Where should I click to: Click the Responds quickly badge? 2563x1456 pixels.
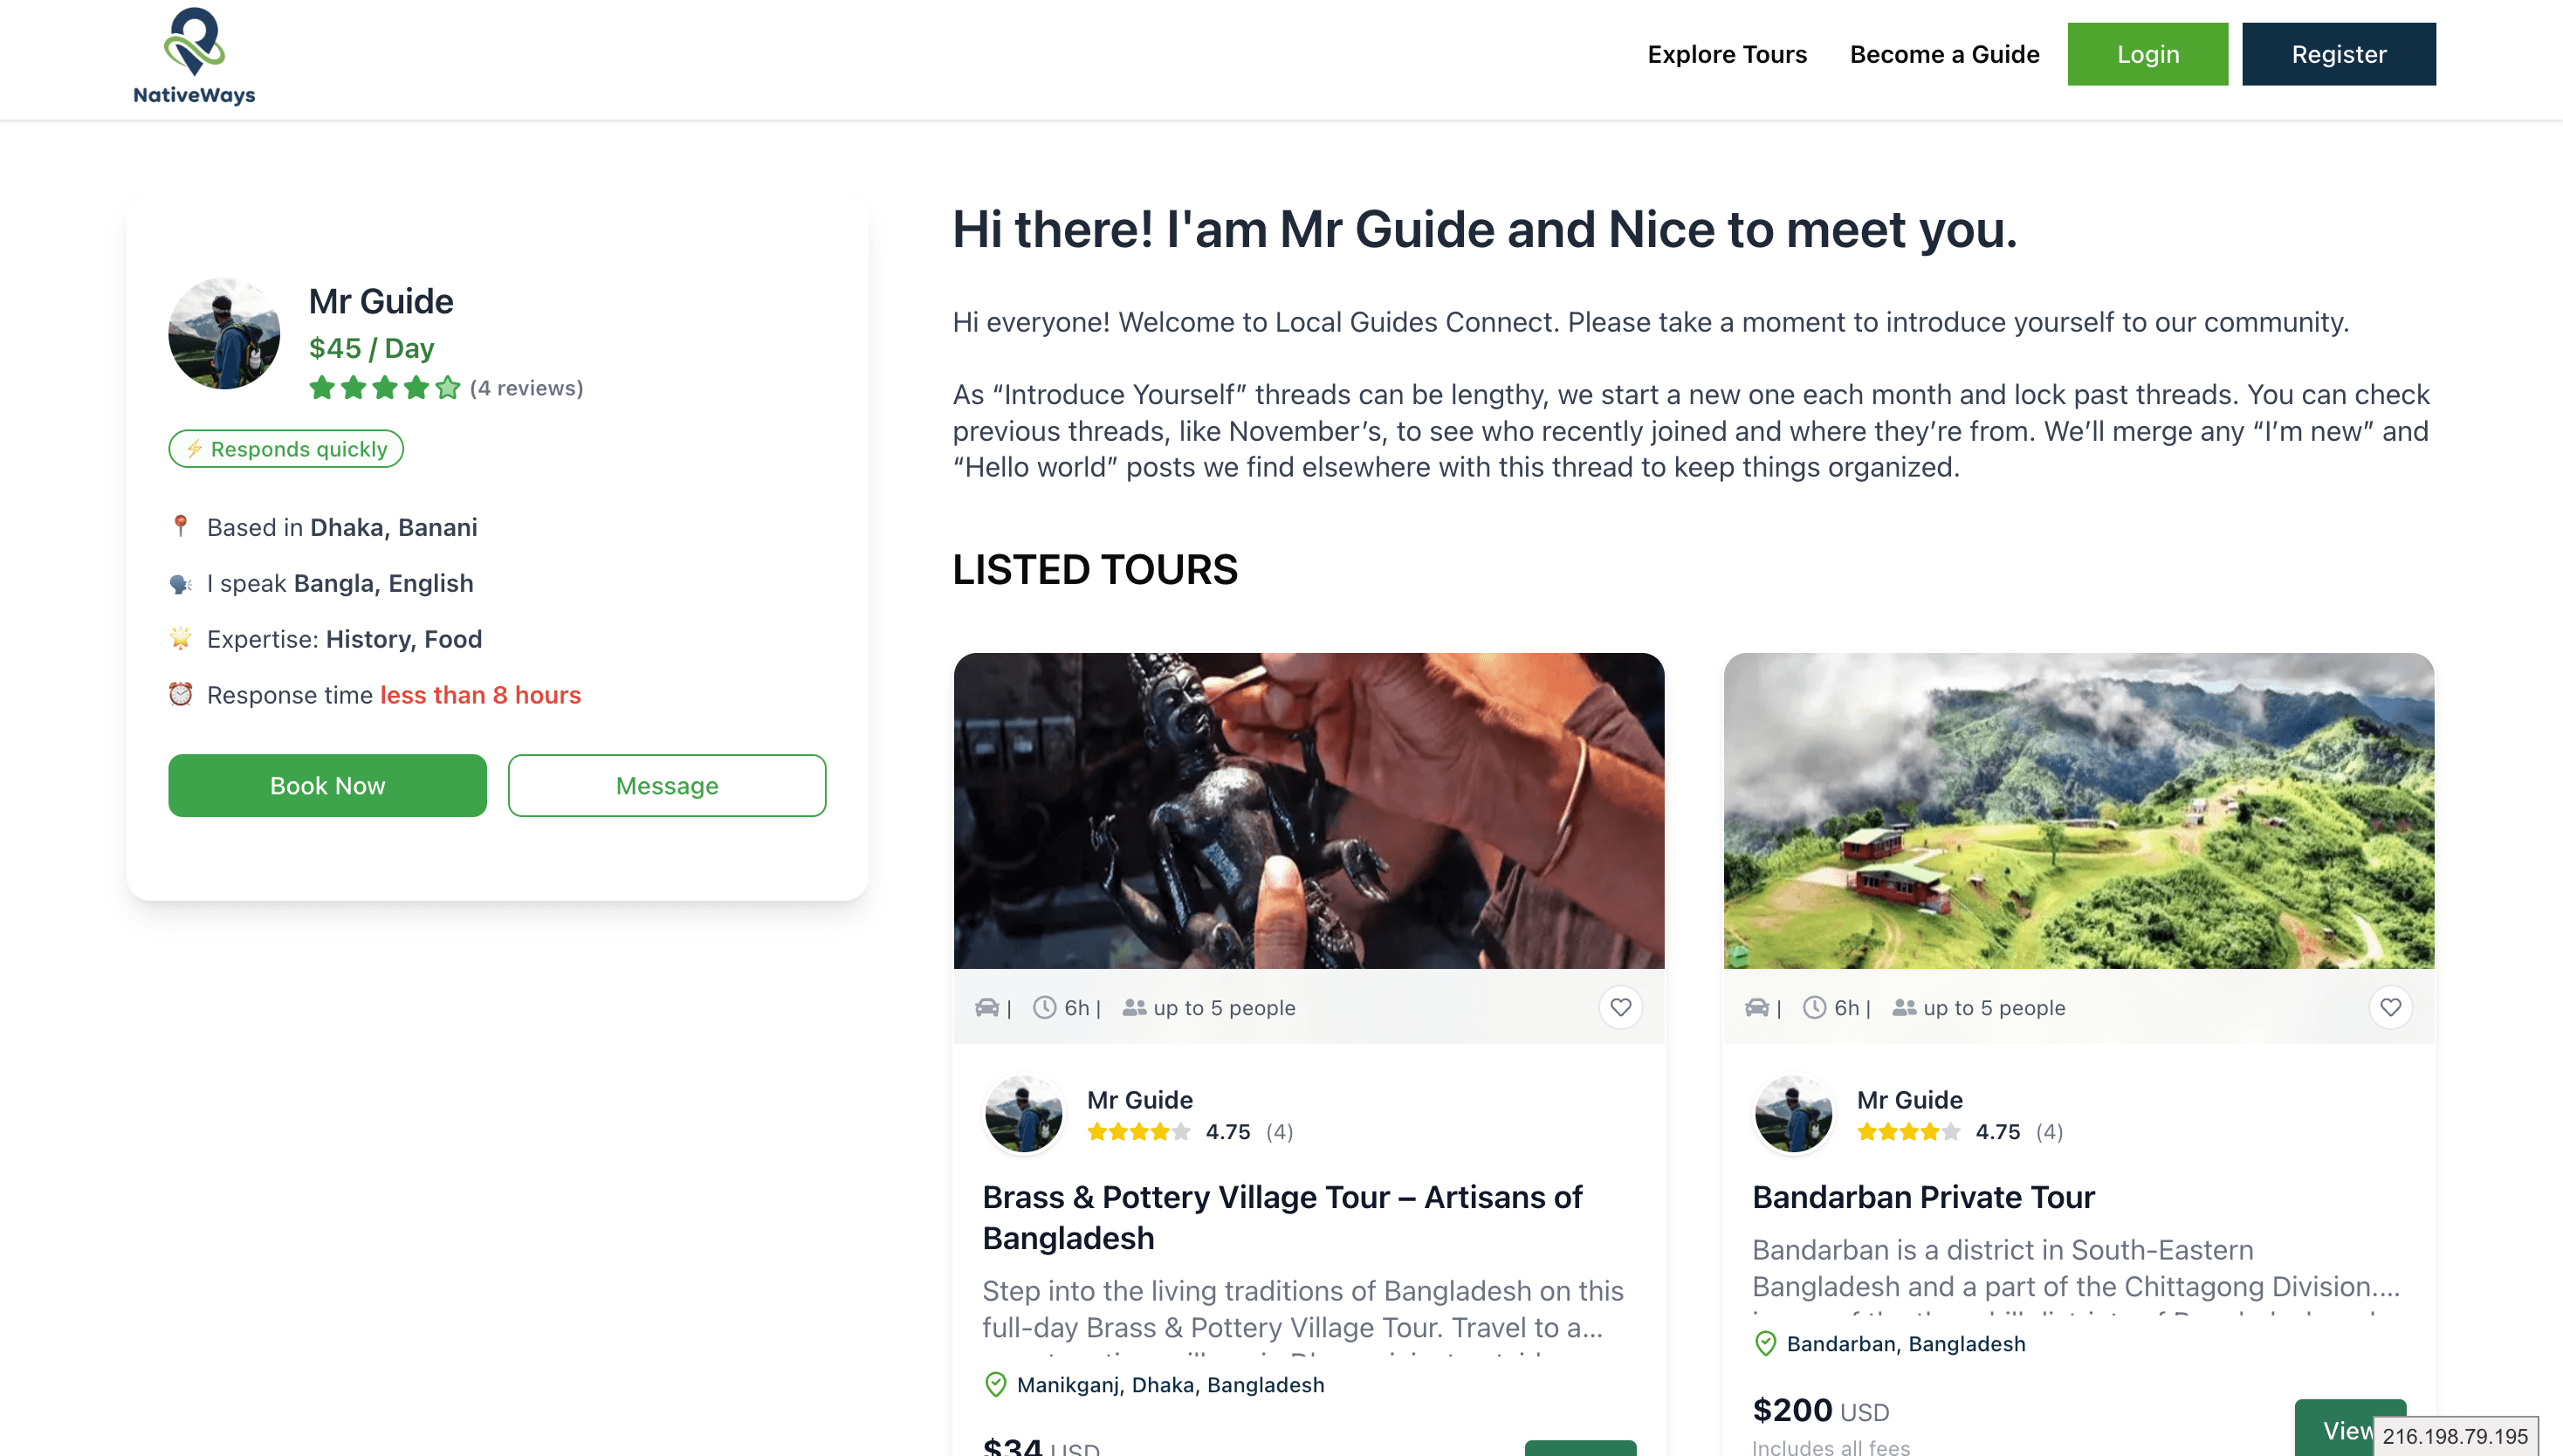pos(286,449)
